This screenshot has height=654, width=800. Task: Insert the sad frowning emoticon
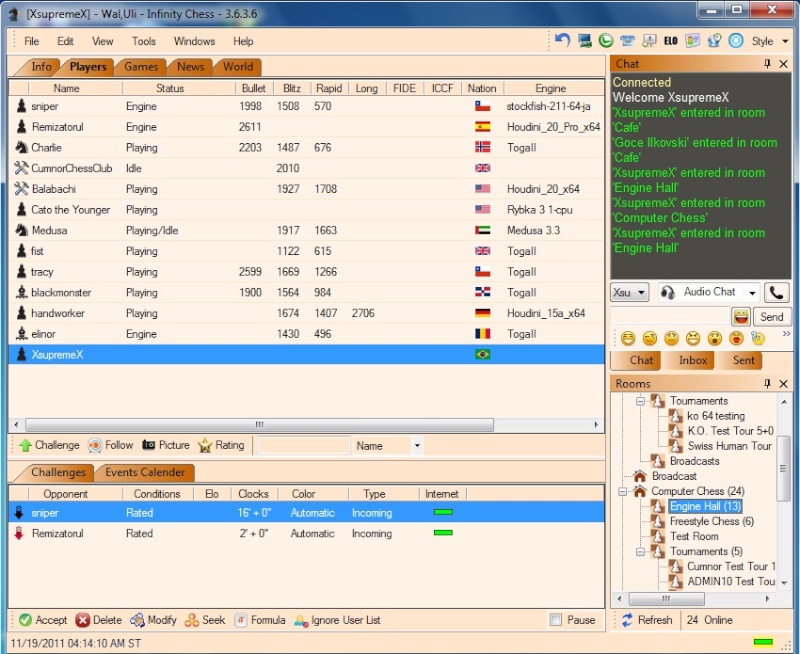tap(671, 338)
